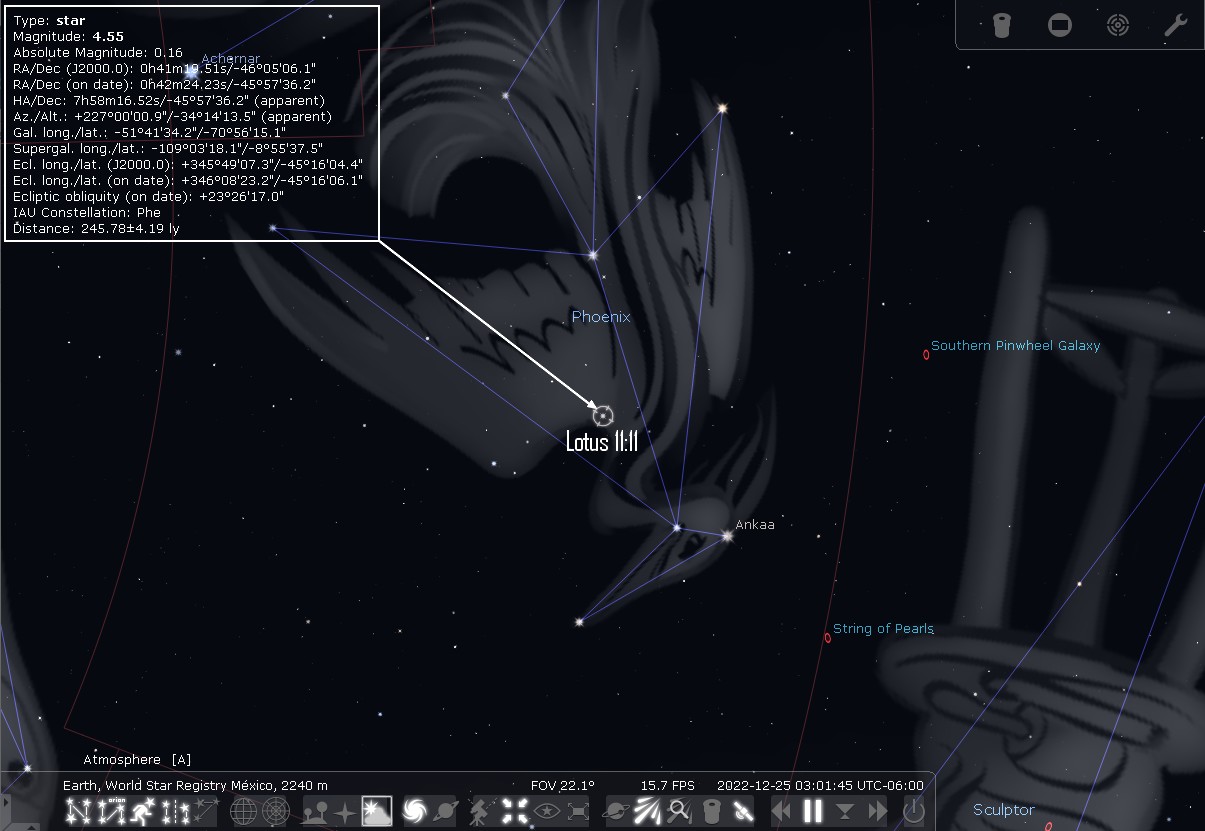The height and width of the screenshot is (831, 1205).
Task: Click the 'Sculptor' constellation label
Action: [1004, 810]
